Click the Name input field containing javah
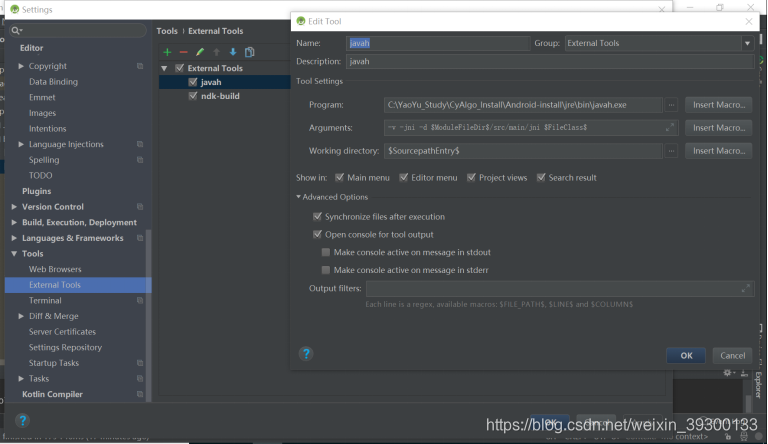The width and height of the screenshot is (768, 444). [438, 43]
